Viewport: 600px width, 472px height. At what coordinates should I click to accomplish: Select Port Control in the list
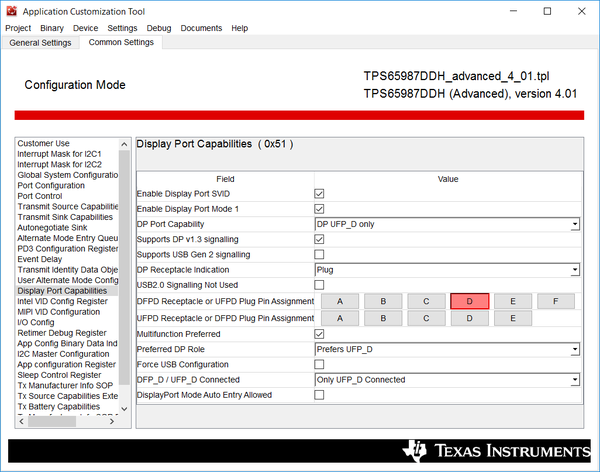tap(39, 196)
